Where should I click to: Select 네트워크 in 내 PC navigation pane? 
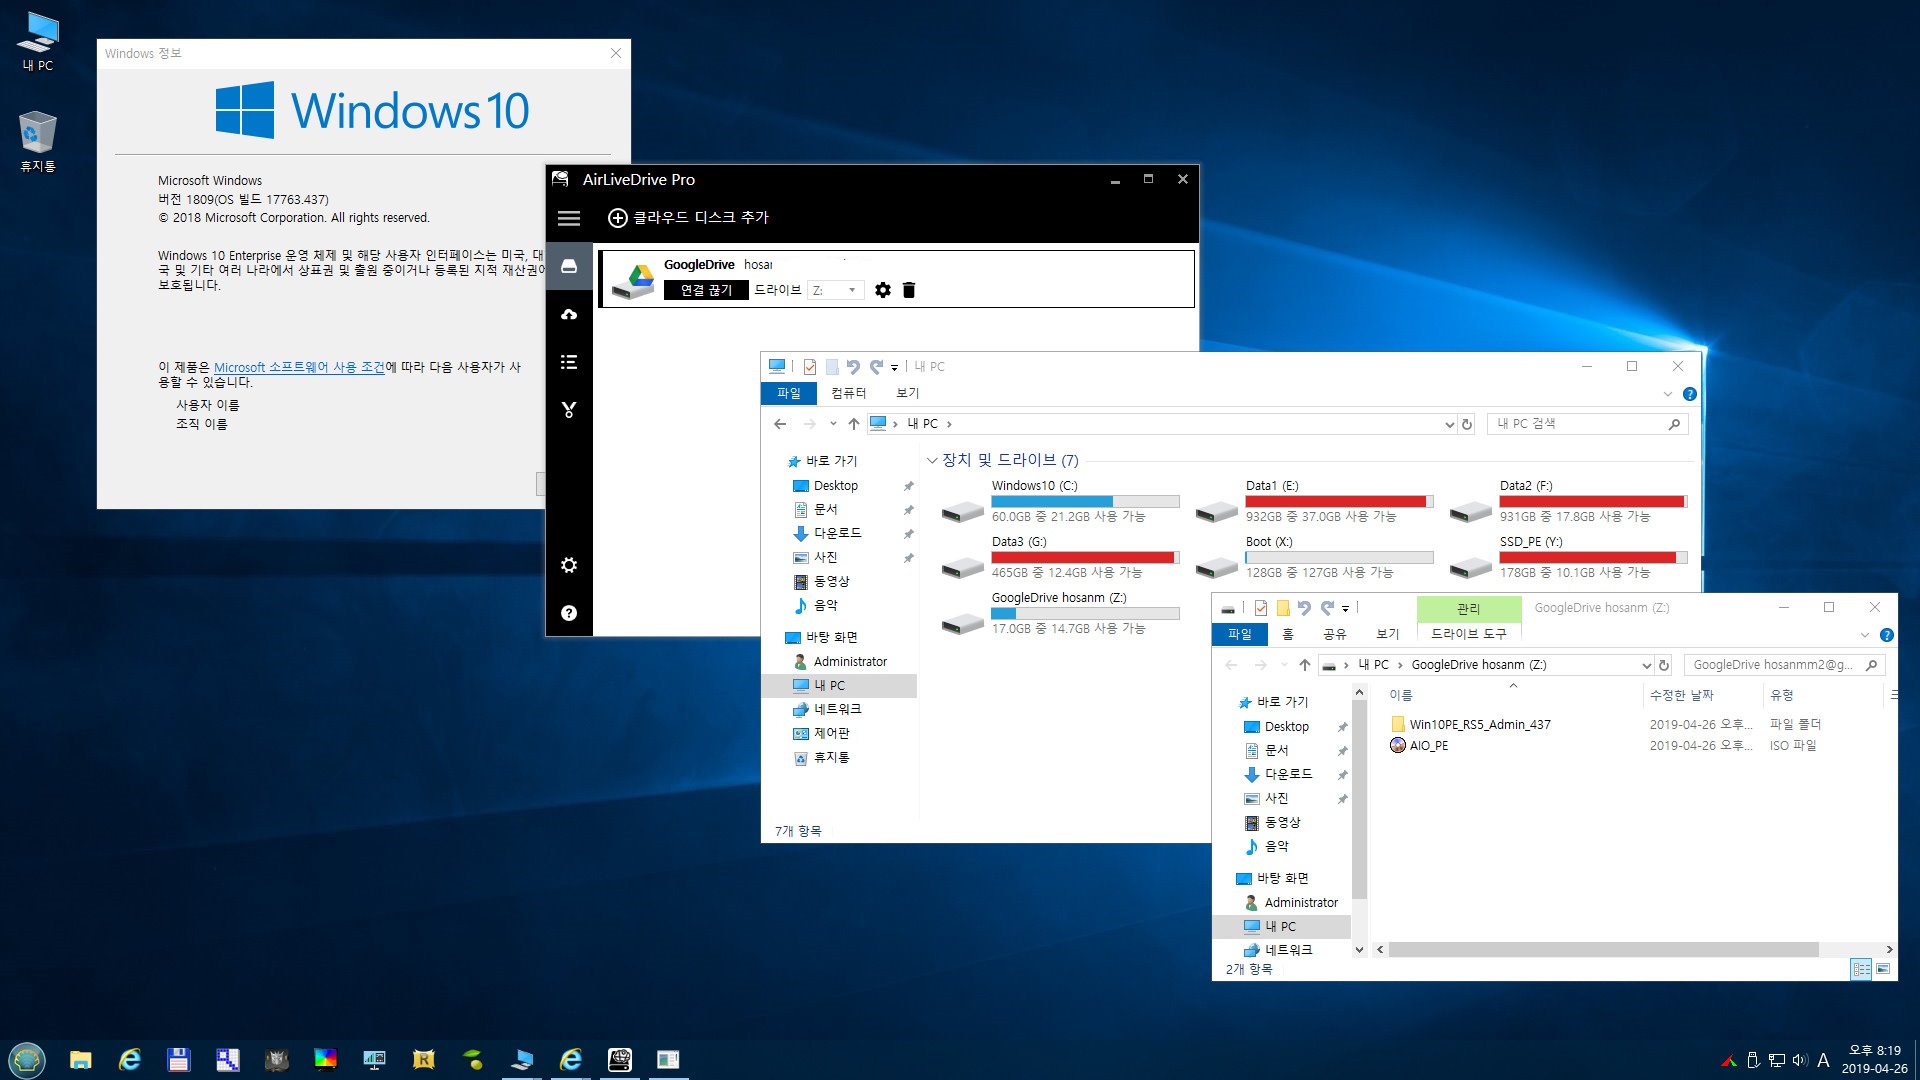837,709
